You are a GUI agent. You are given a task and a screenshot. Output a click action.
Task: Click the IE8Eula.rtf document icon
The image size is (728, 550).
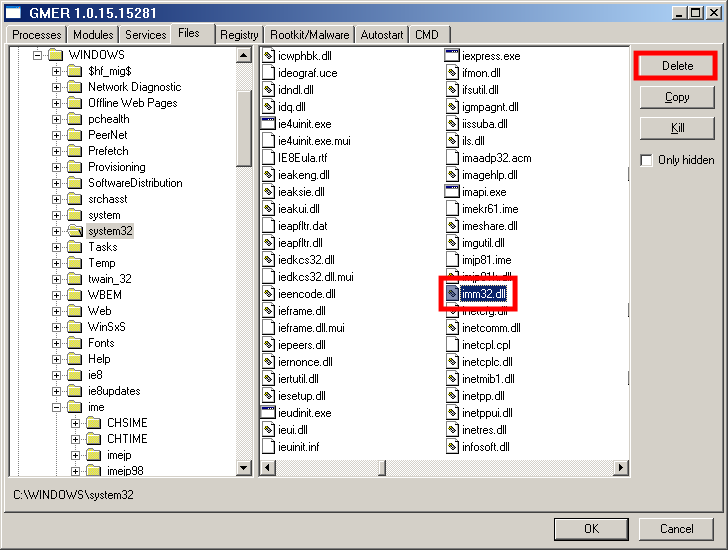point(268,158)
